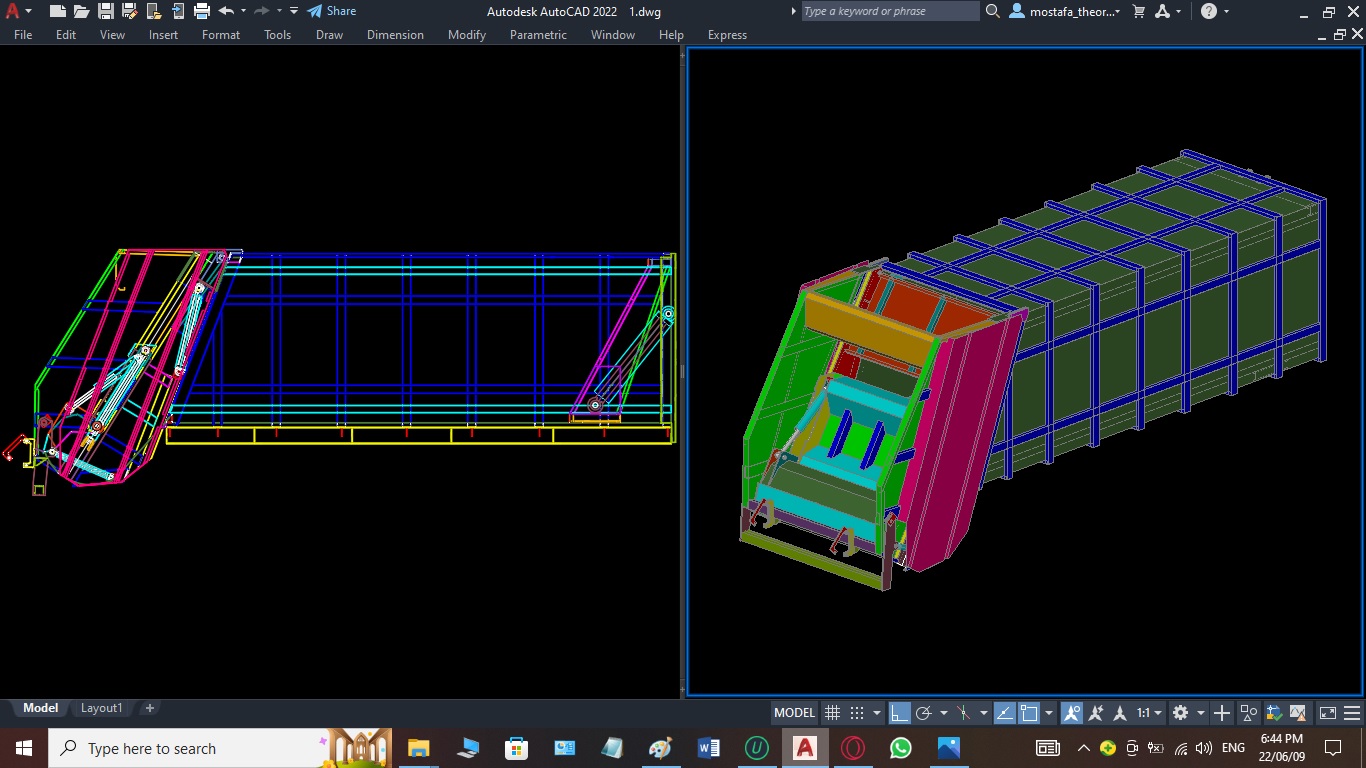Click the MODEL space button in status bar
This screenshot has height=768, width=1366.
tap(794, 713)
